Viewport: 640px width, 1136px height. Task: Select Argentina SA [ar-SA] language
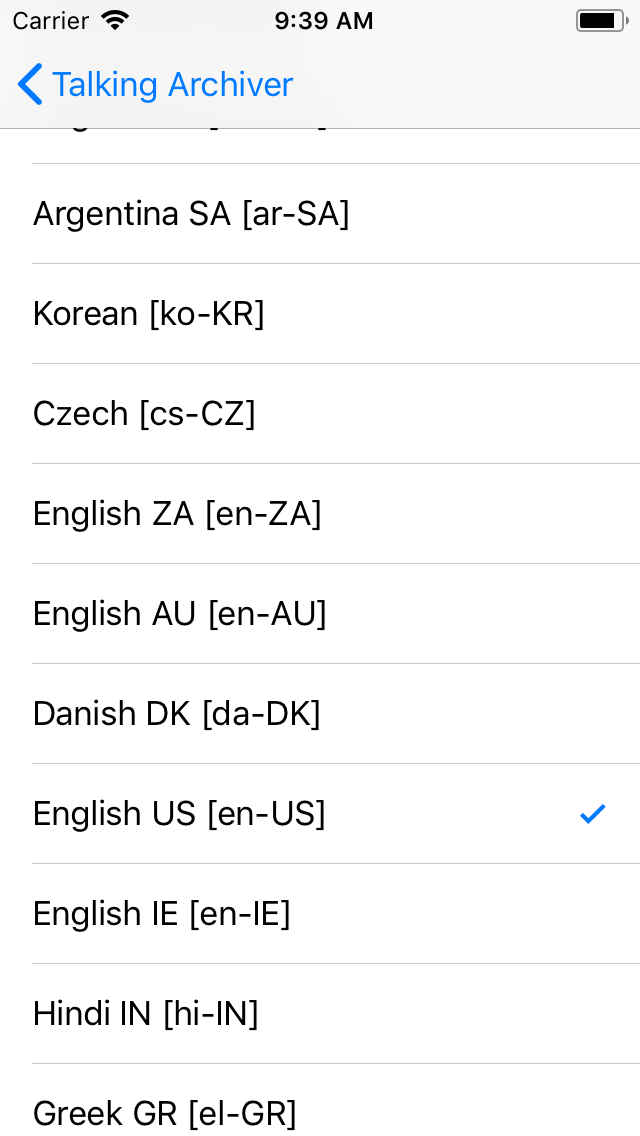pos(320,214)
